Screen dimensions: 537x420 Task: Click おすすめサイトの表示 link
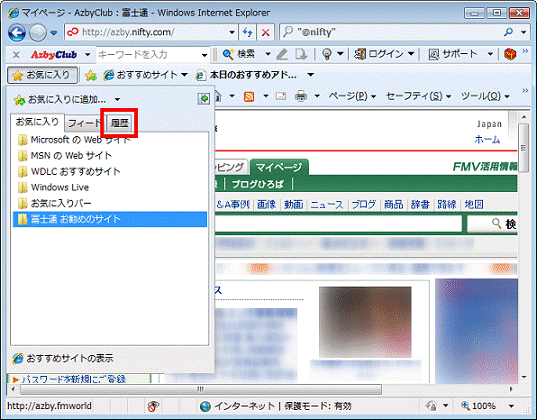(63, 358)
